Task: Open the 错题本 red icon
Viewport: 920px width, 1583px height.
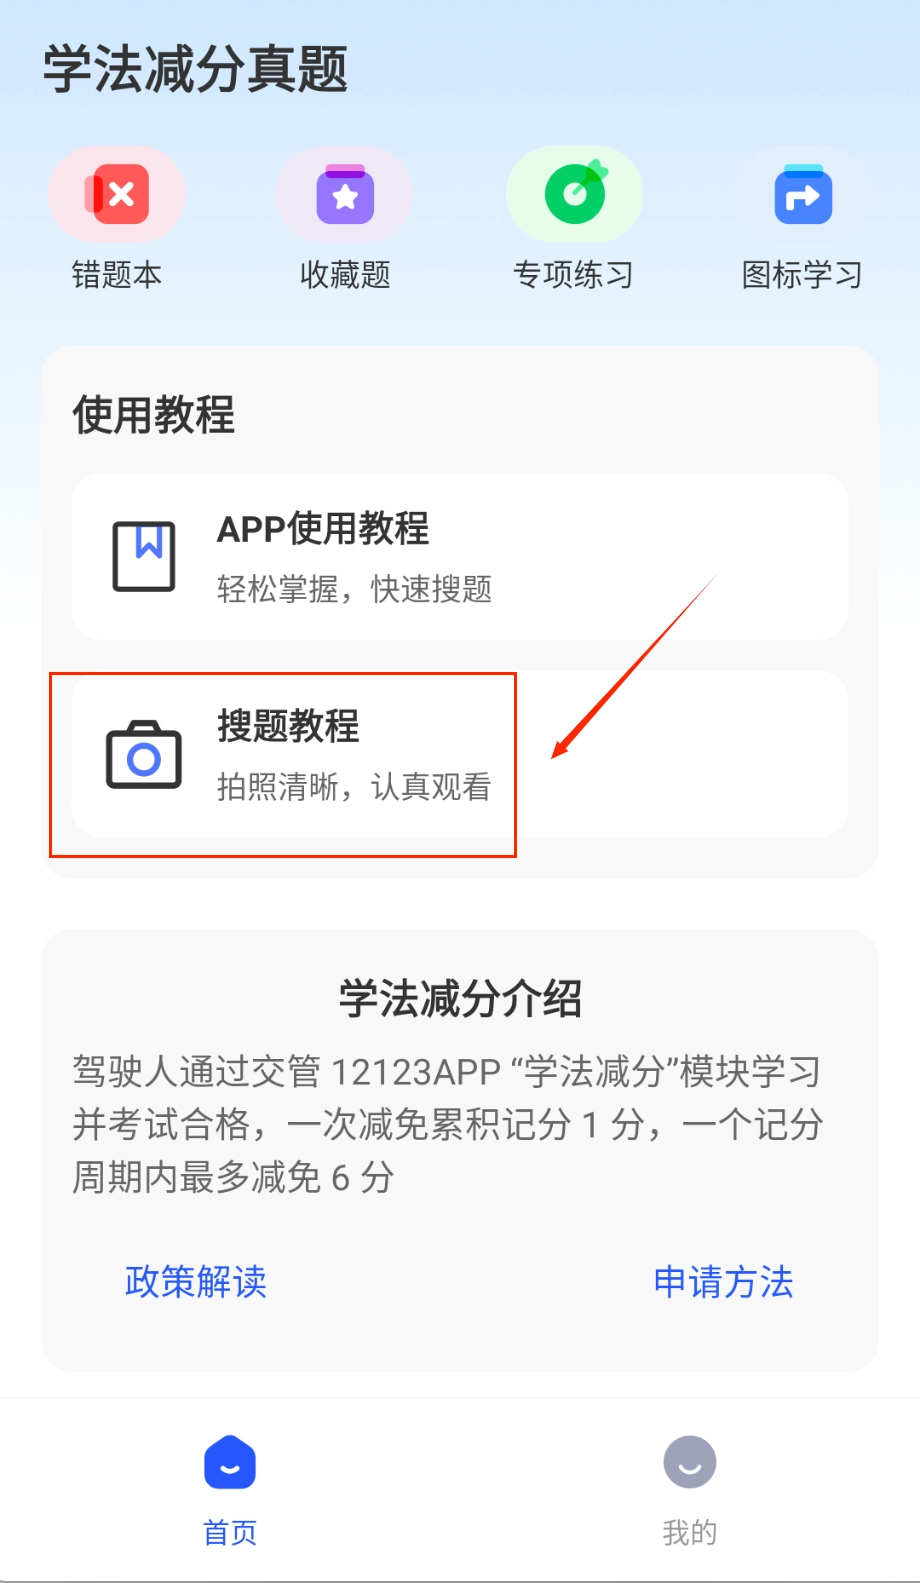Action: [117, 194]
